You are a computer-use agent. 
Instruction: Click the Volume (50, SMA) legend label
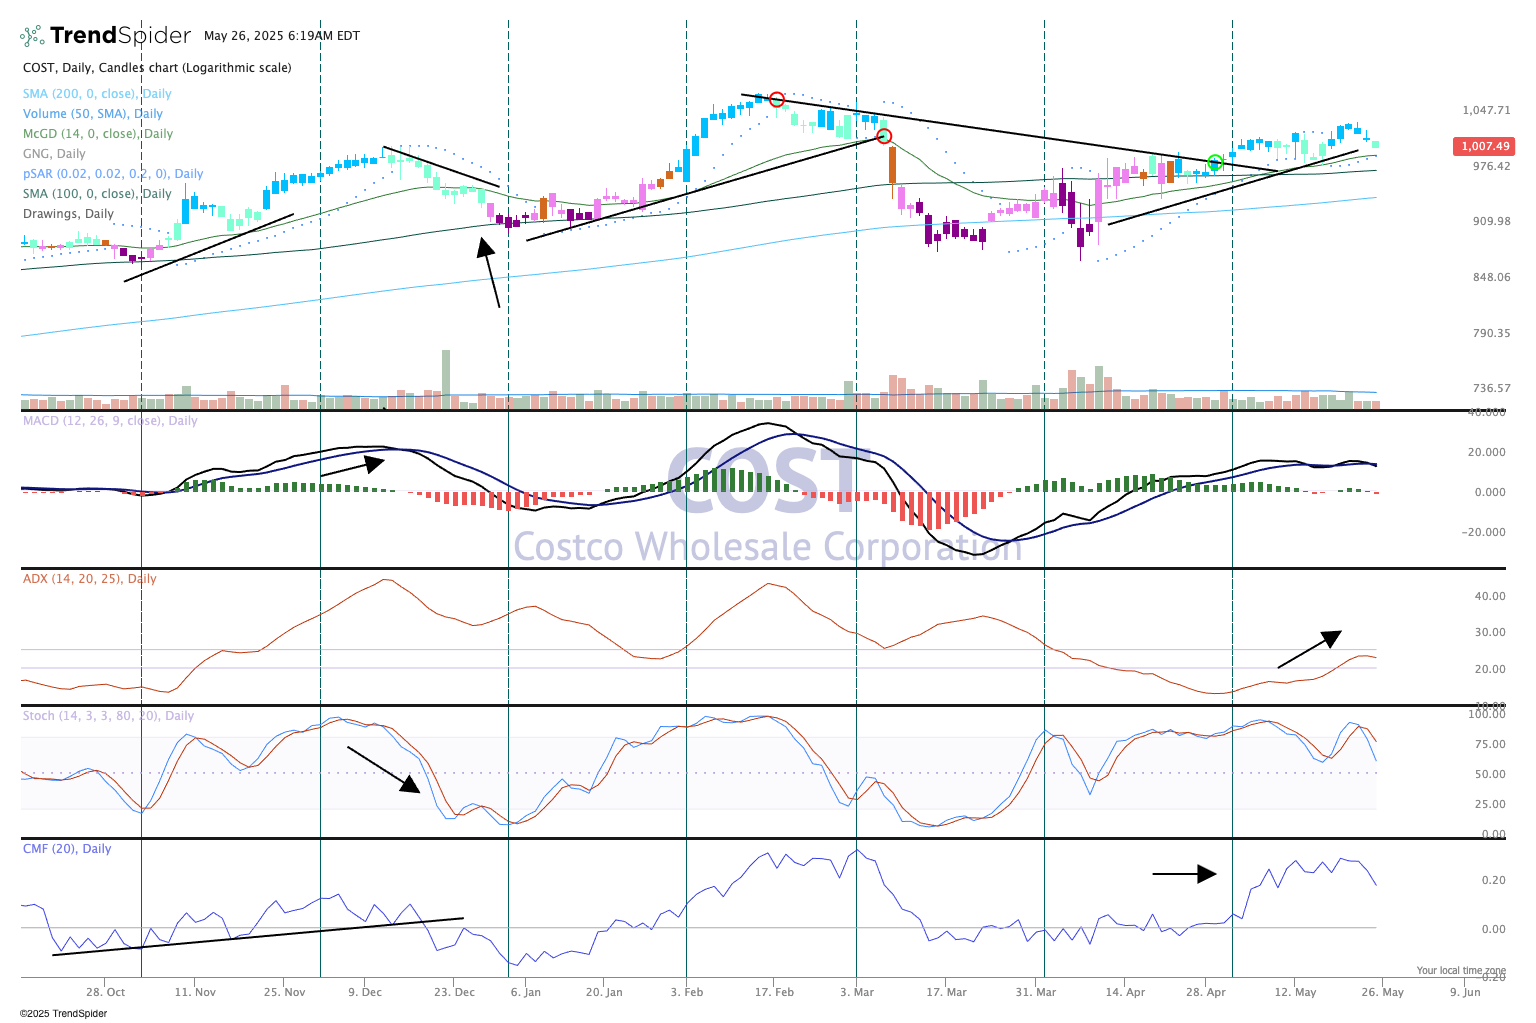pyautogui.click(x=93, y=114)
